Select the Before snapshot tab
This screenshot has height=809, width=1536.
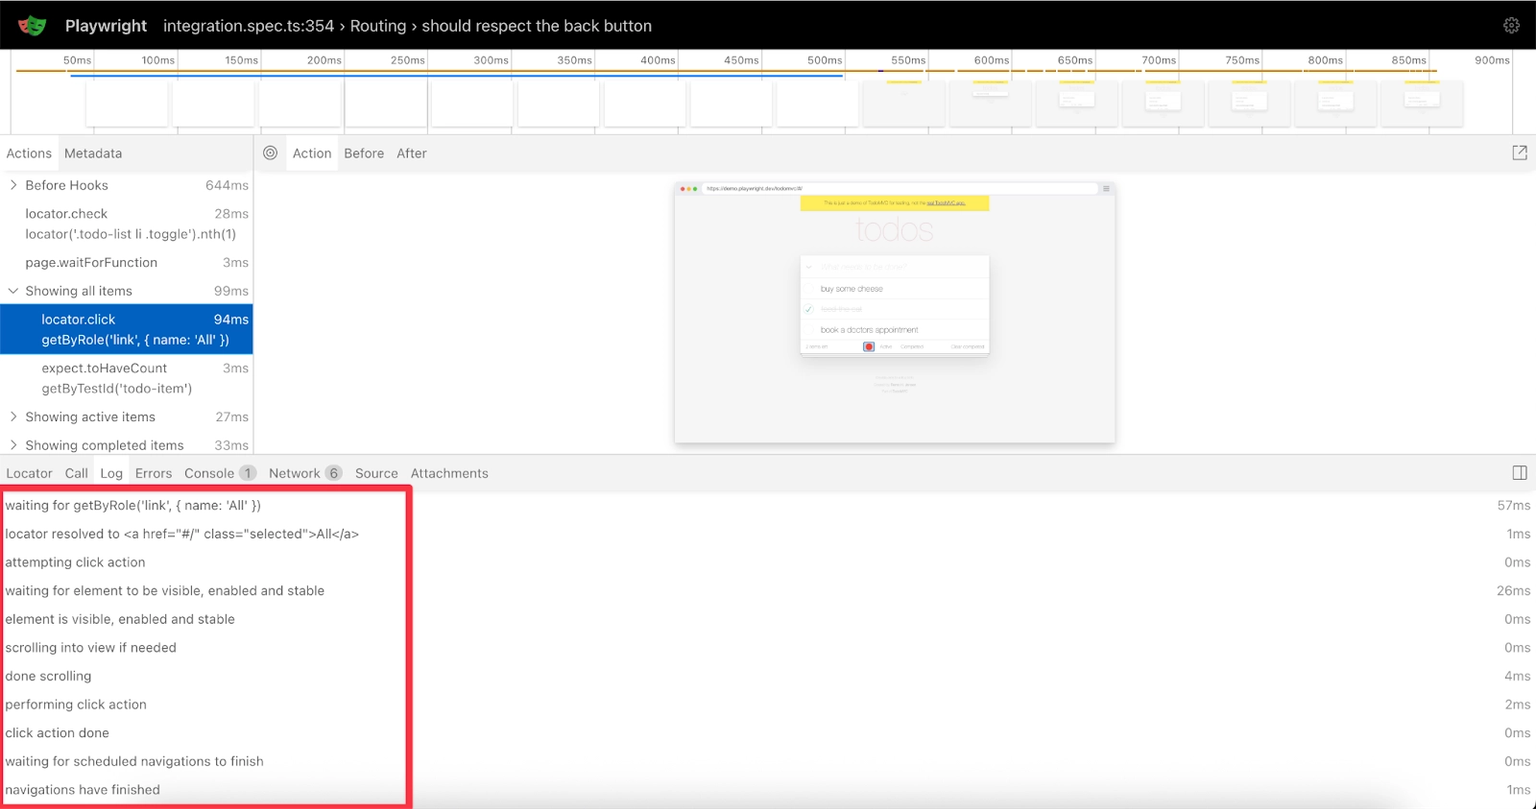pyautogui.click(x=364, y=153)
